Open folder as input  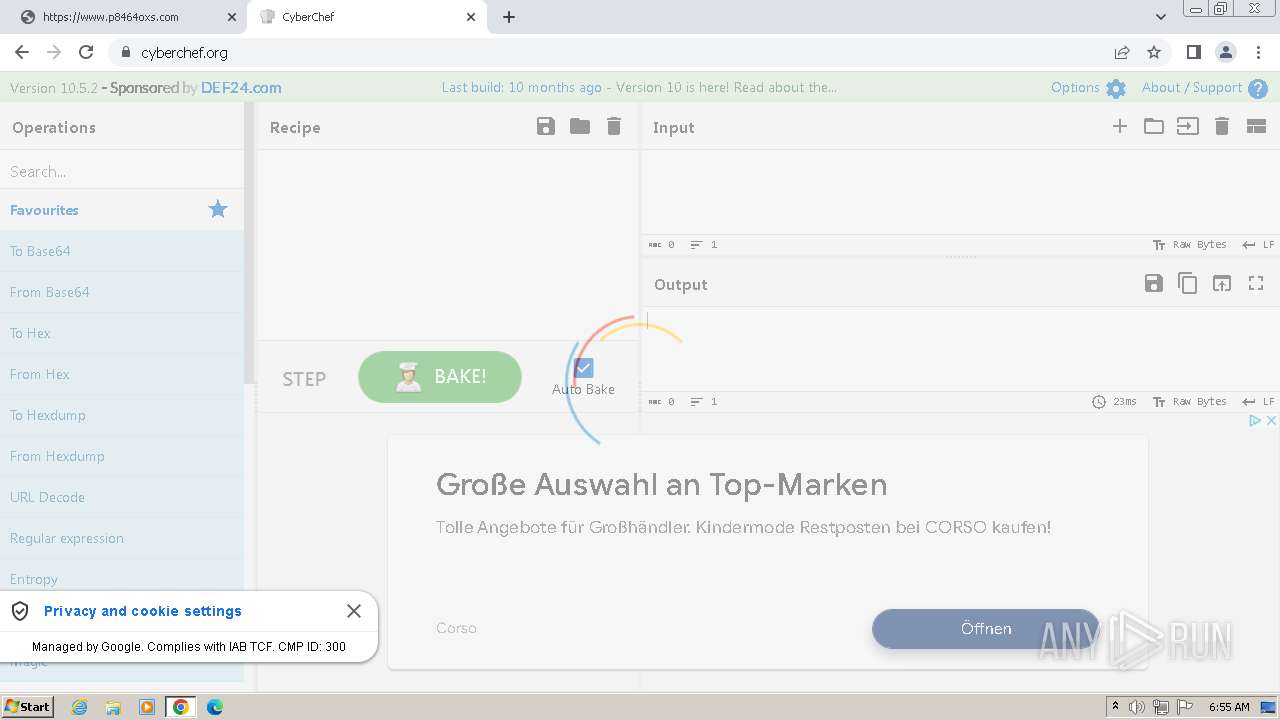[x=1154, y=126]
